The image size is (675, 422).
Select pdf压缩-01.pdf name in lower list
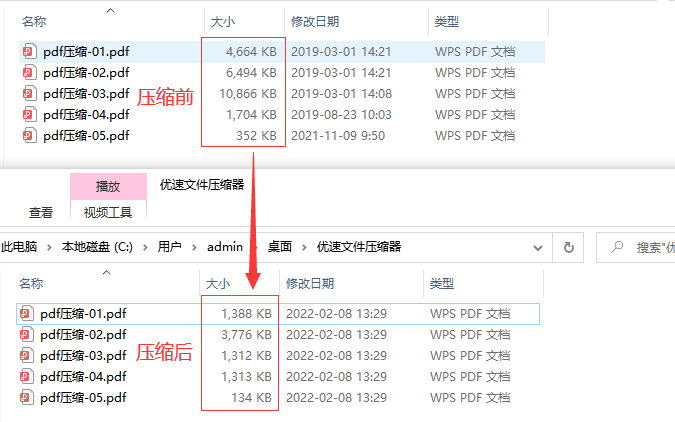pos(83,313)
